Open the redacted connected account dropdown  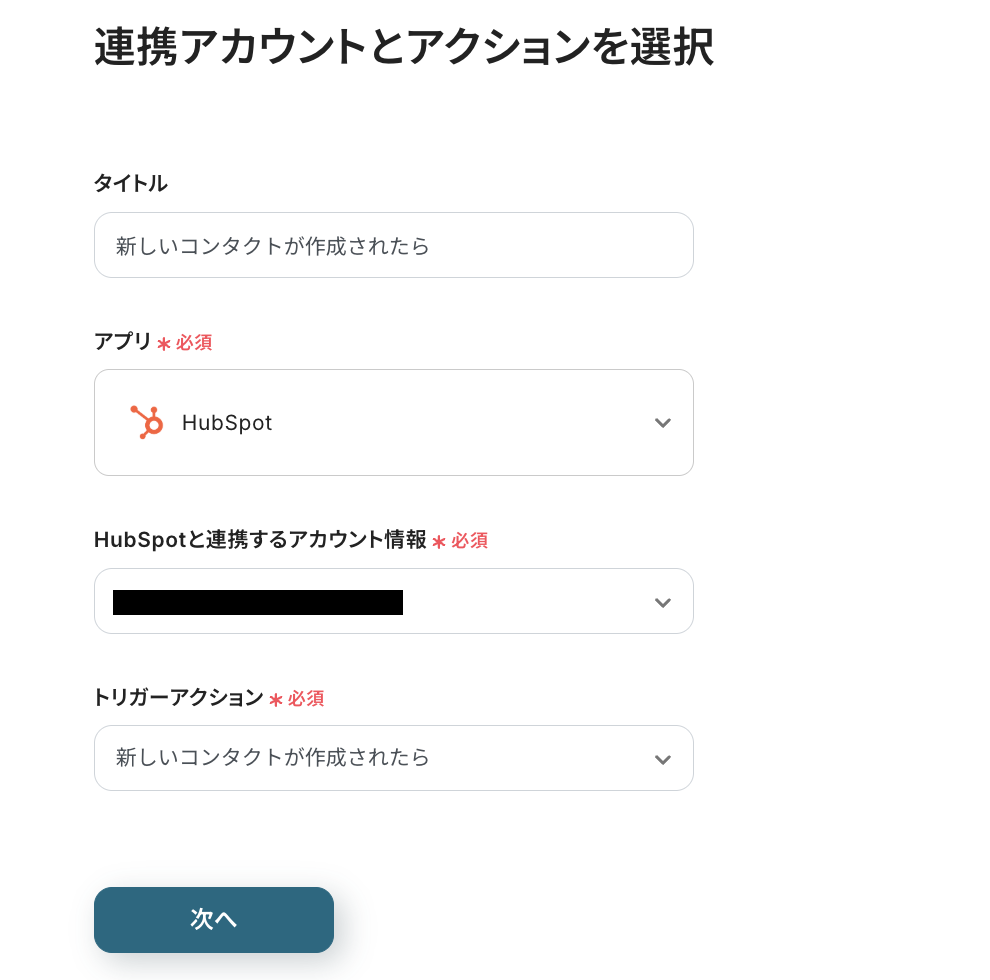point(393,601)
